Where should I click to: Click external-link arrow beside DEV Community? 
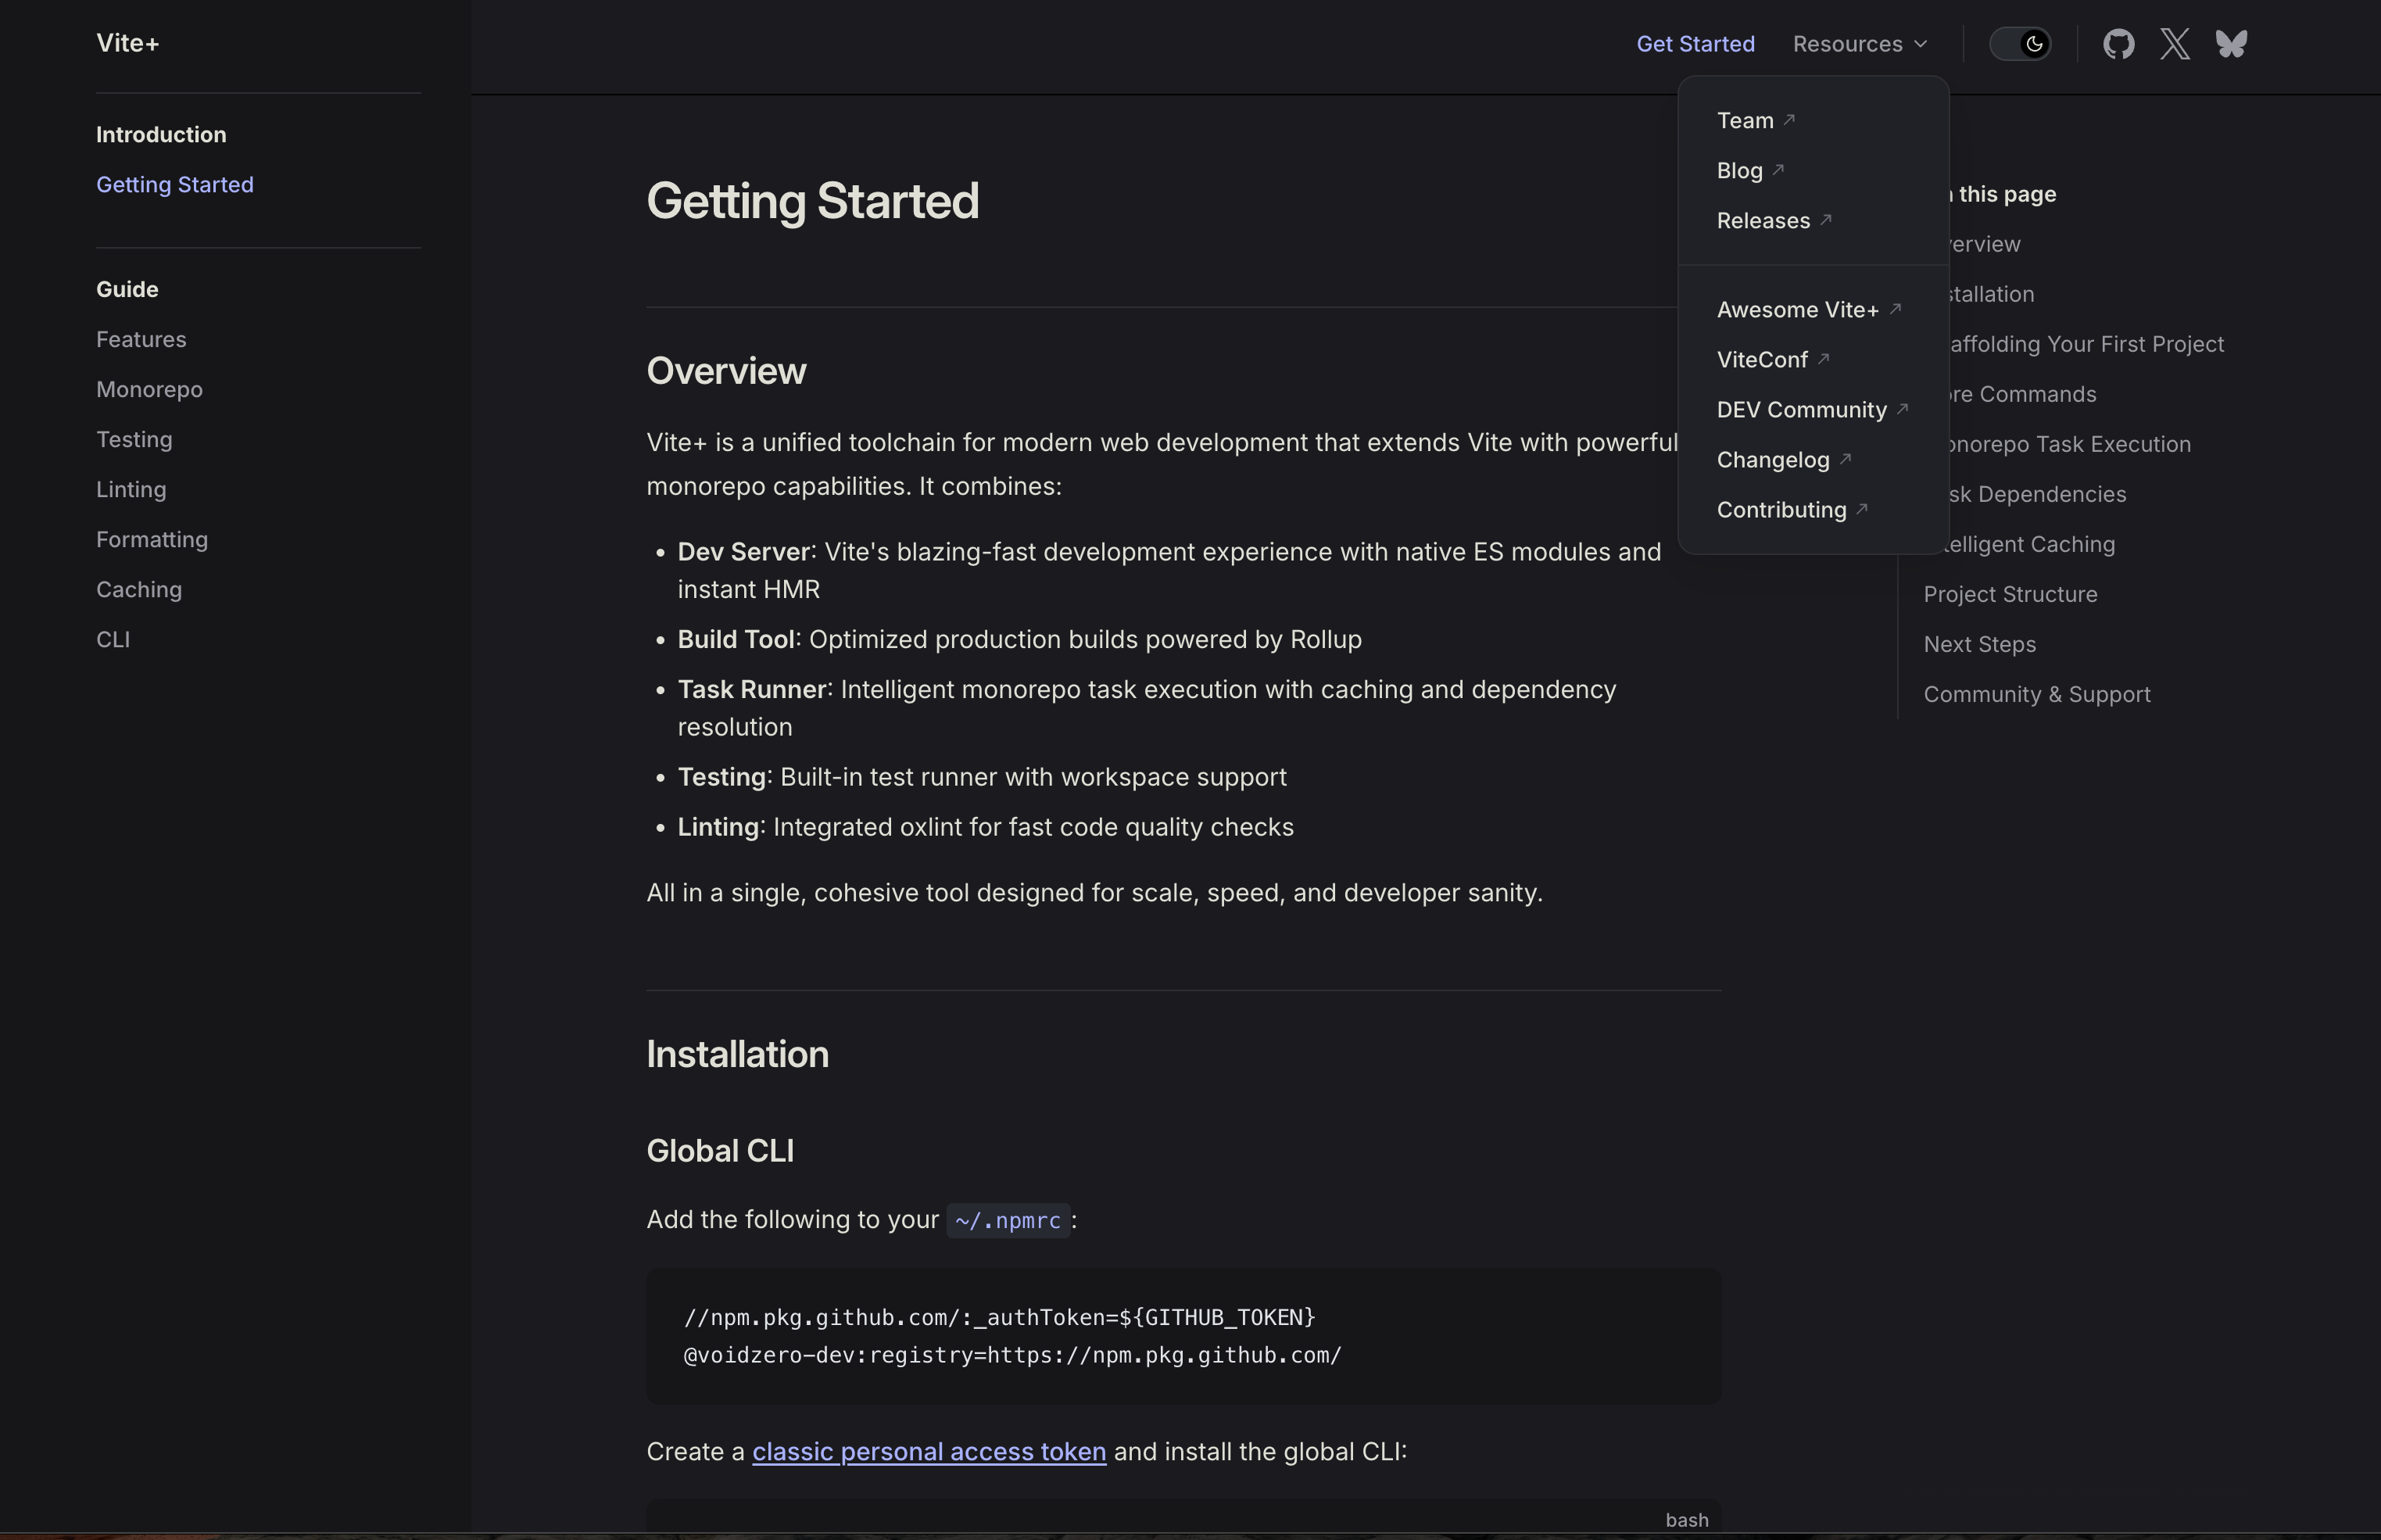tap(1903, 408)
